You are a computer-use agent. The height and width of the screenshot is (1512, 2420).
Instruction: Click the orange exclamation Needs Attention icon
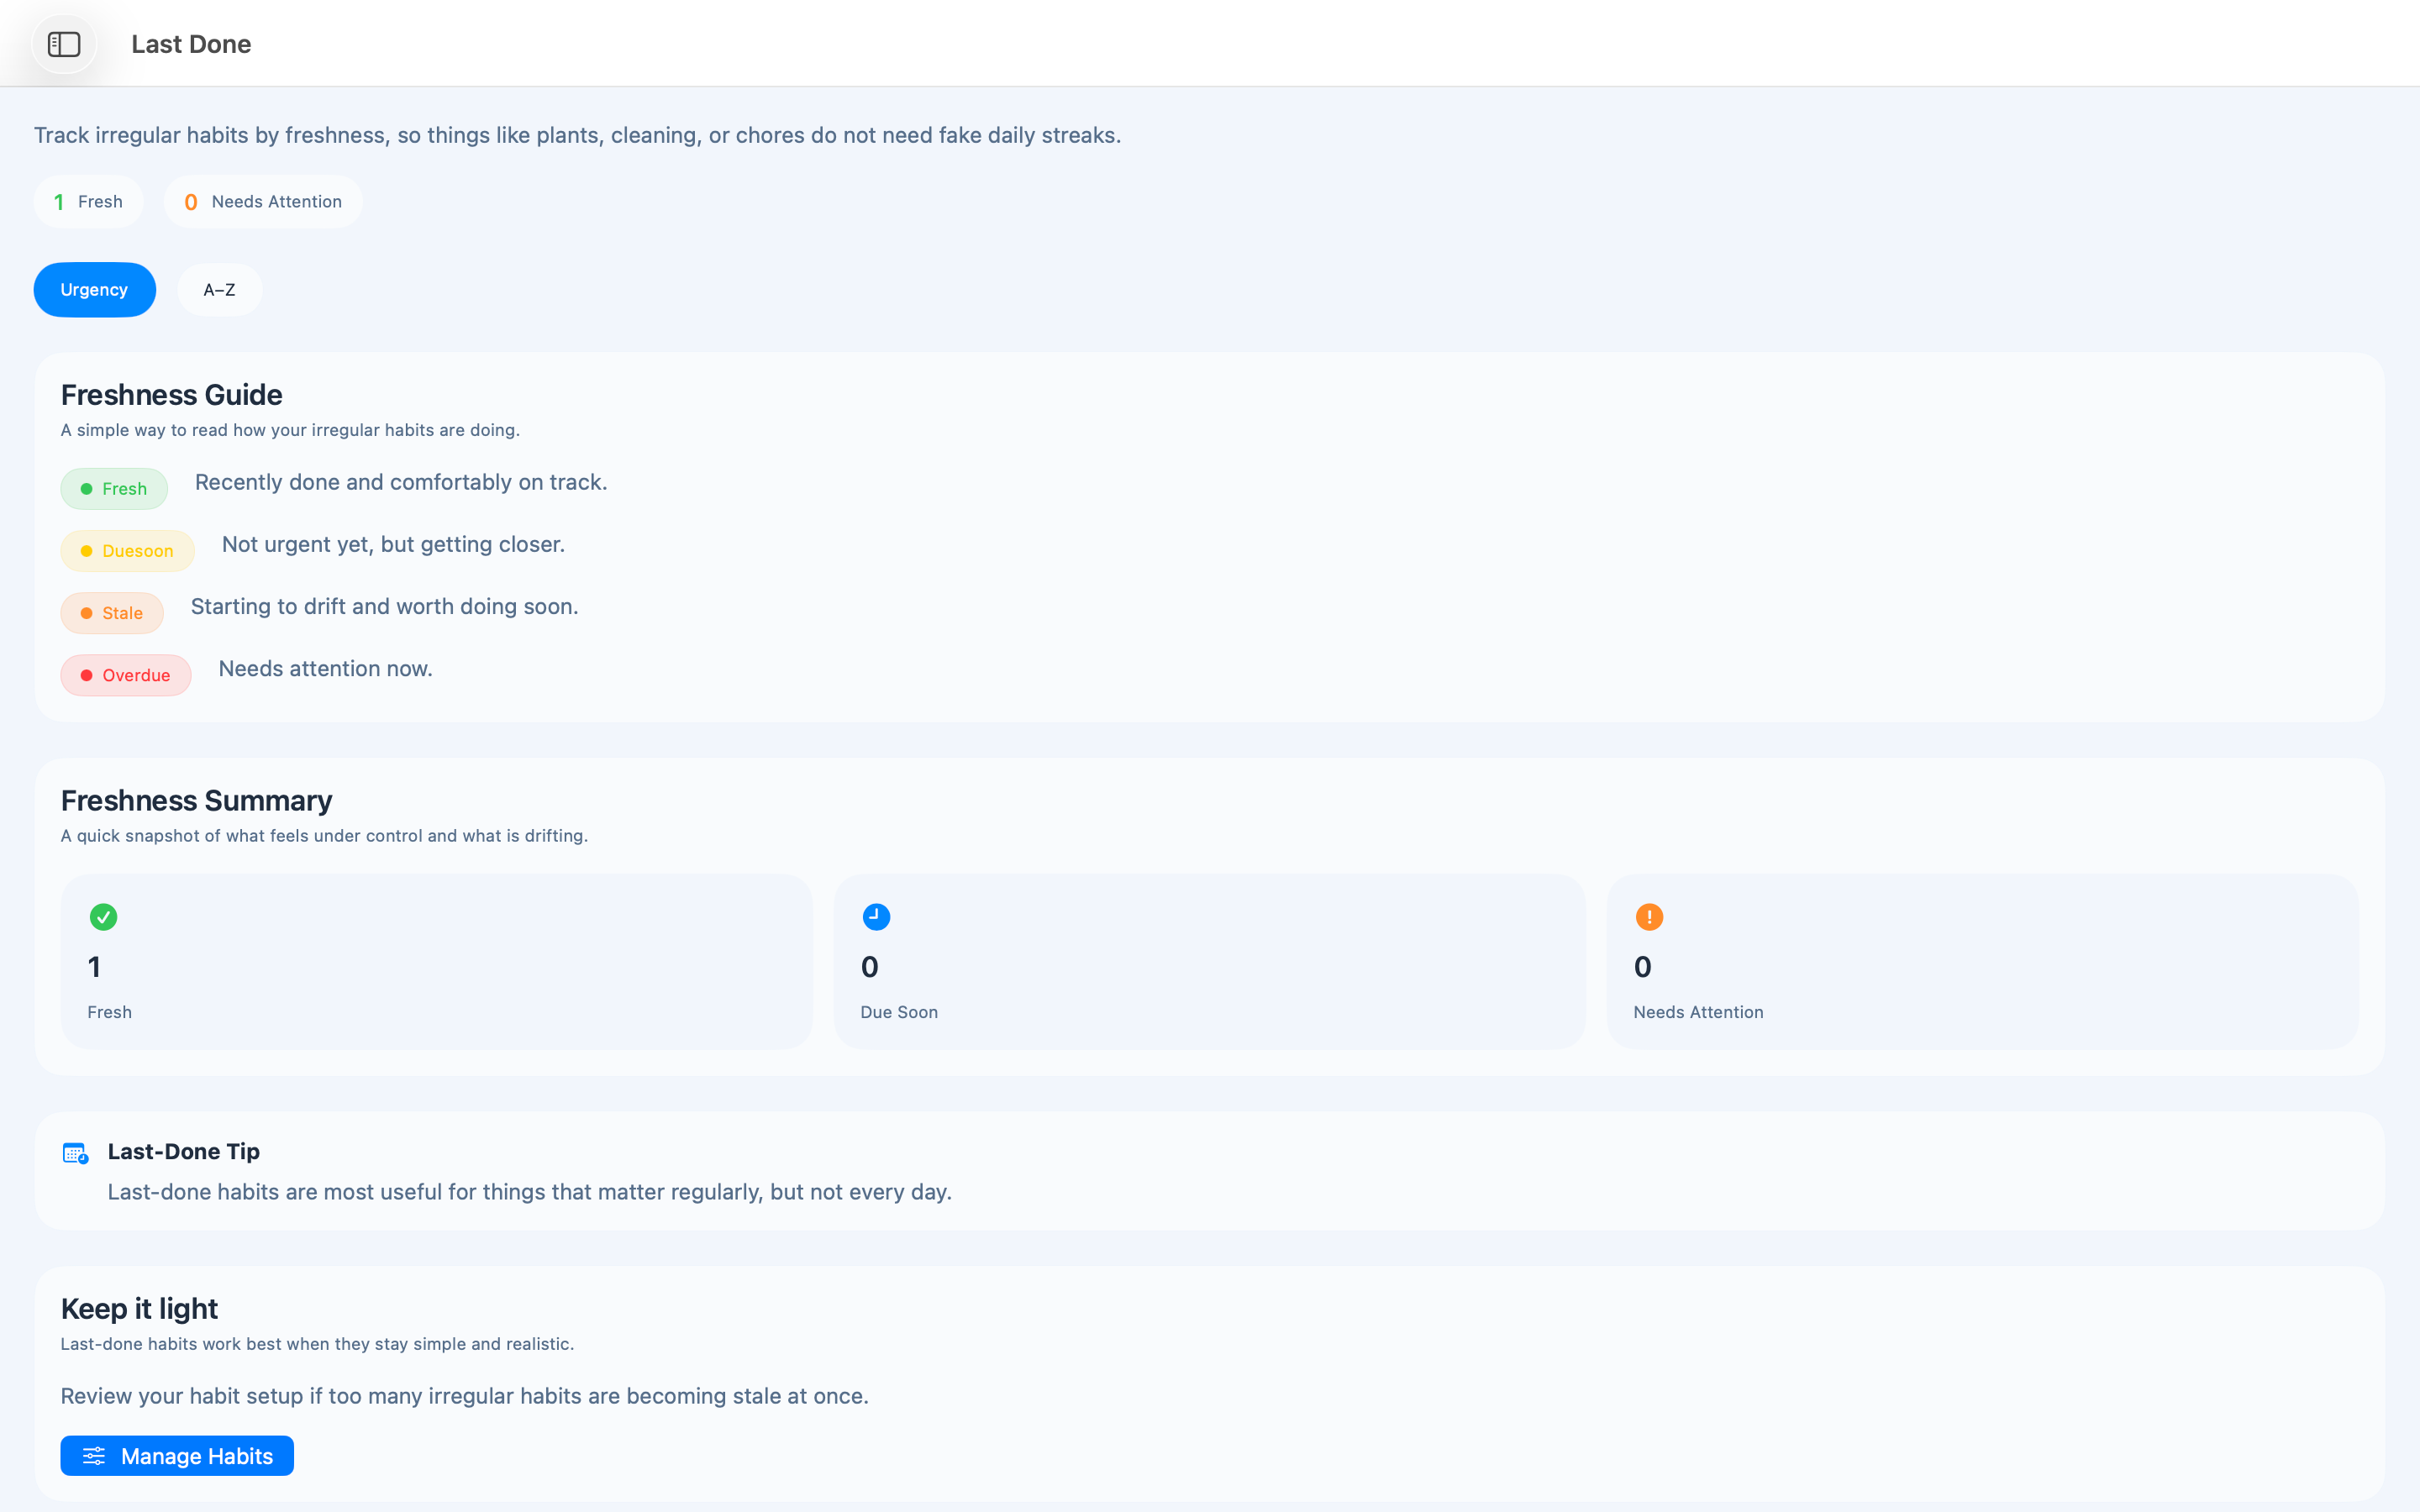tap(1649, 917)
